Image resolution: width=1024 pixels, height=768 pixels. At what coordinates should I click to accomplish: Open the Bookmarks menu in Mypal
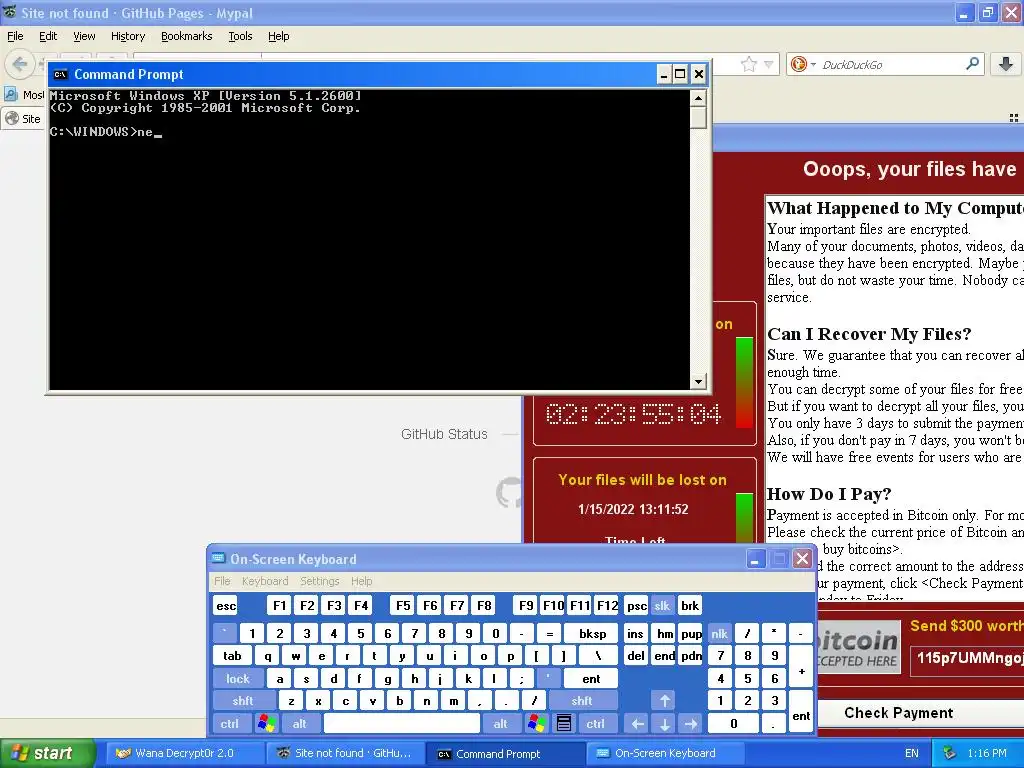(186, 36)
